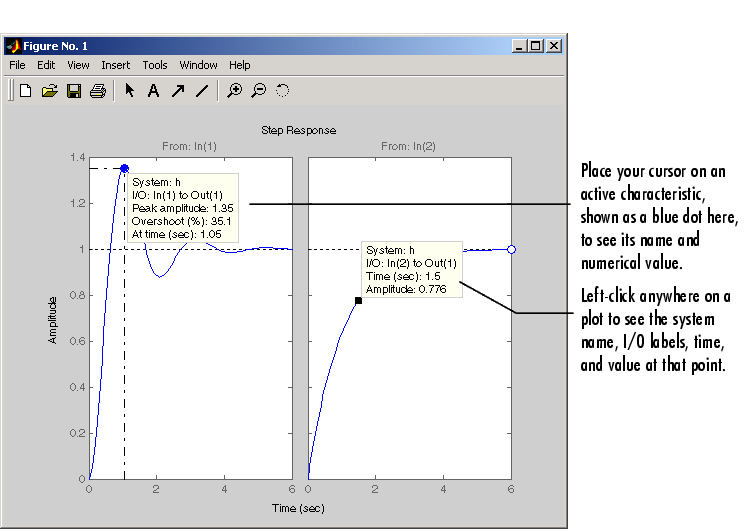Save the figure with the floppy icon
The height and width of the screenshot is (531, 750).
(74, 90)
